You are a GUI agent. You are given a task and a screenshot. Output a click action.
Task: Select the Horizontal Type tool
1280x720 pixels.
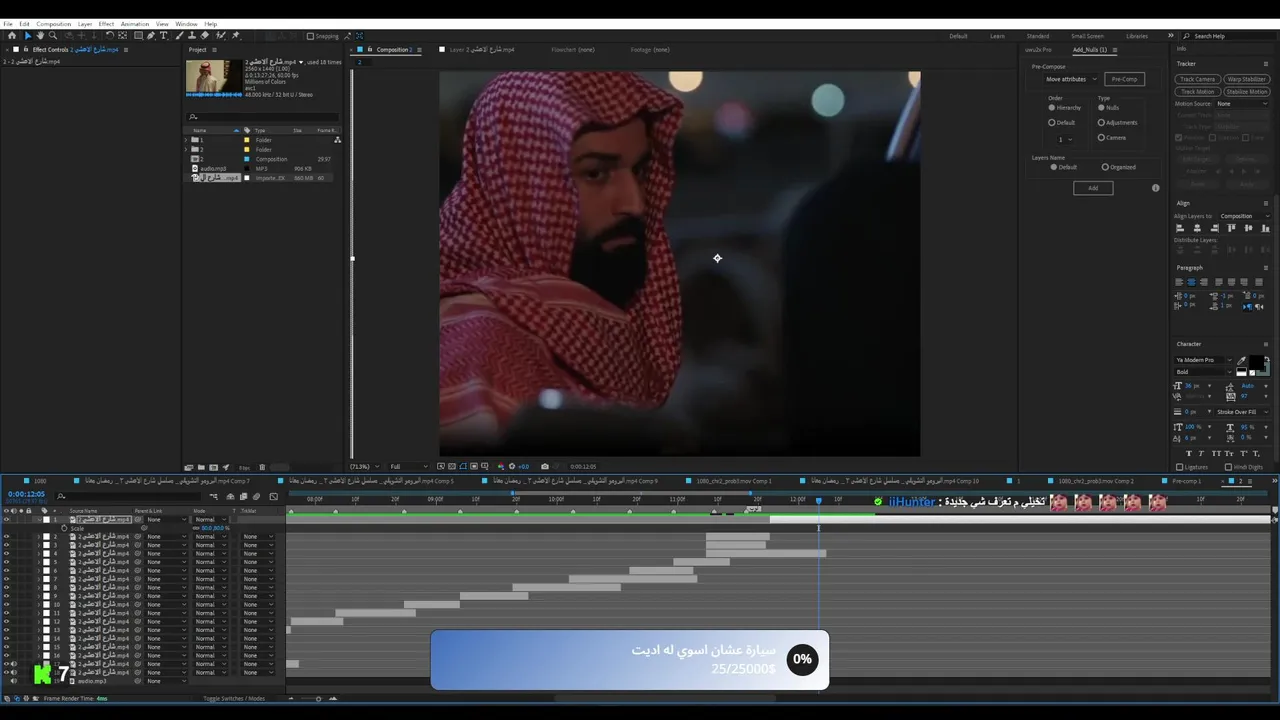164,36
